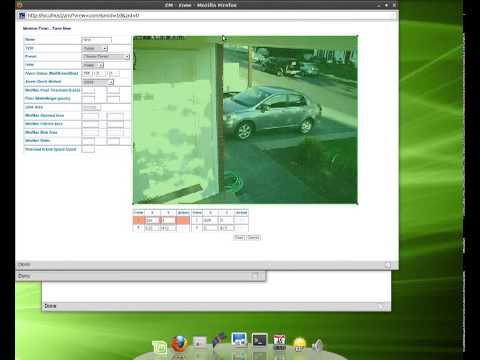Click the X field of point 2
Image resolution: width=480 pixels, height=360 pixels.
point(210,220)
